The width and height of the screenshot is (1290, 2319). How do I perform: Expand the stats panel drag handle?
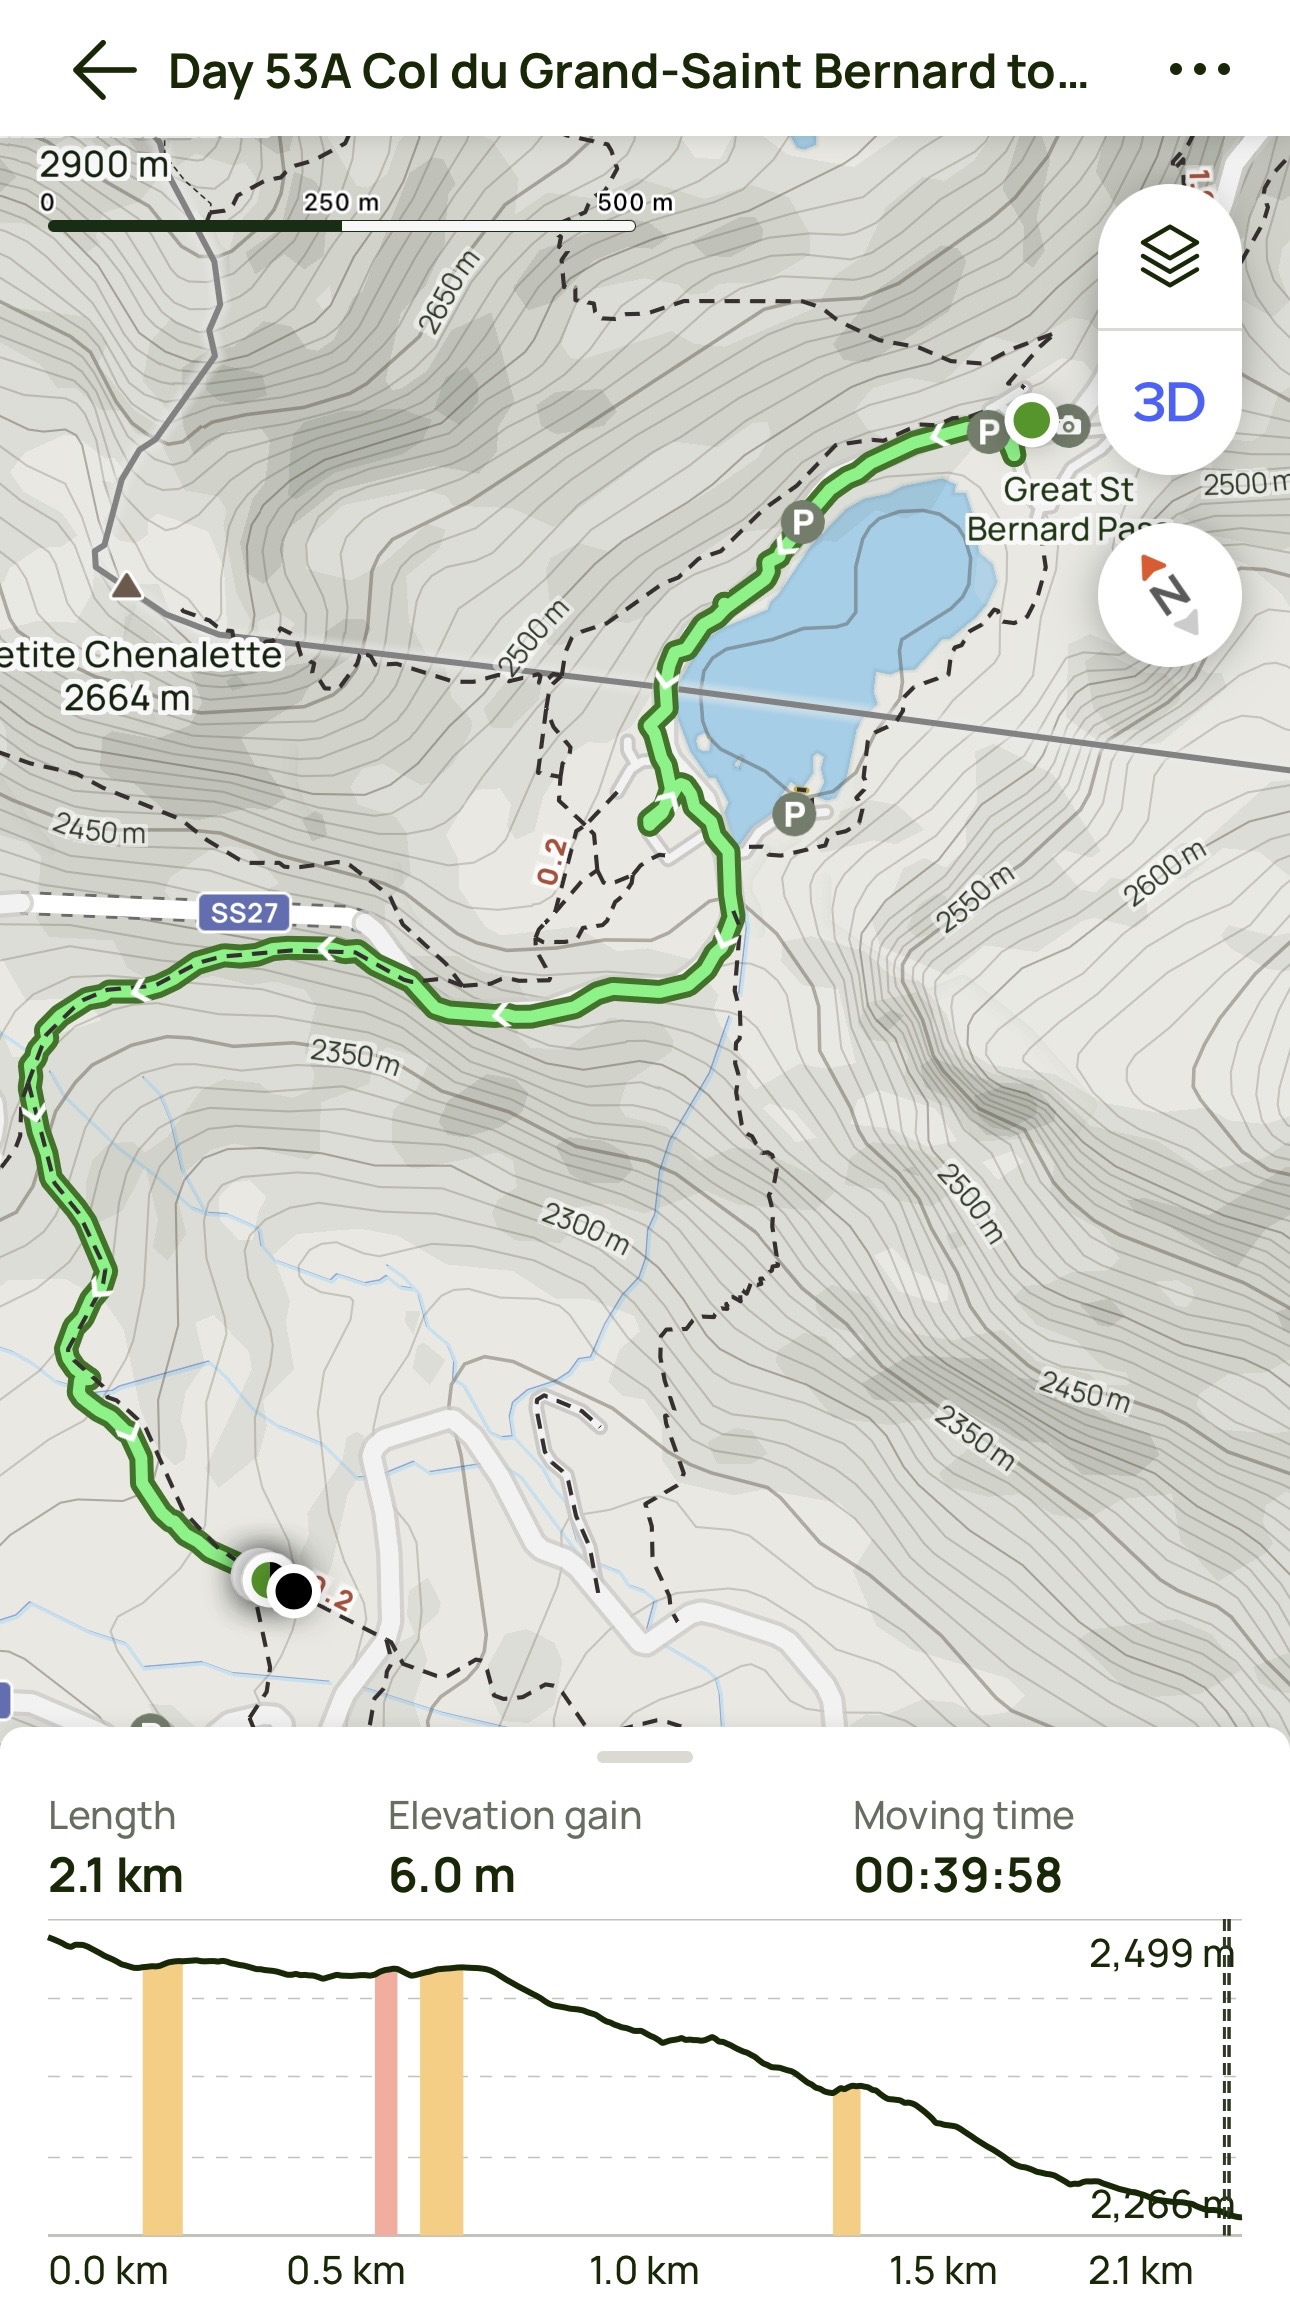644,1757
